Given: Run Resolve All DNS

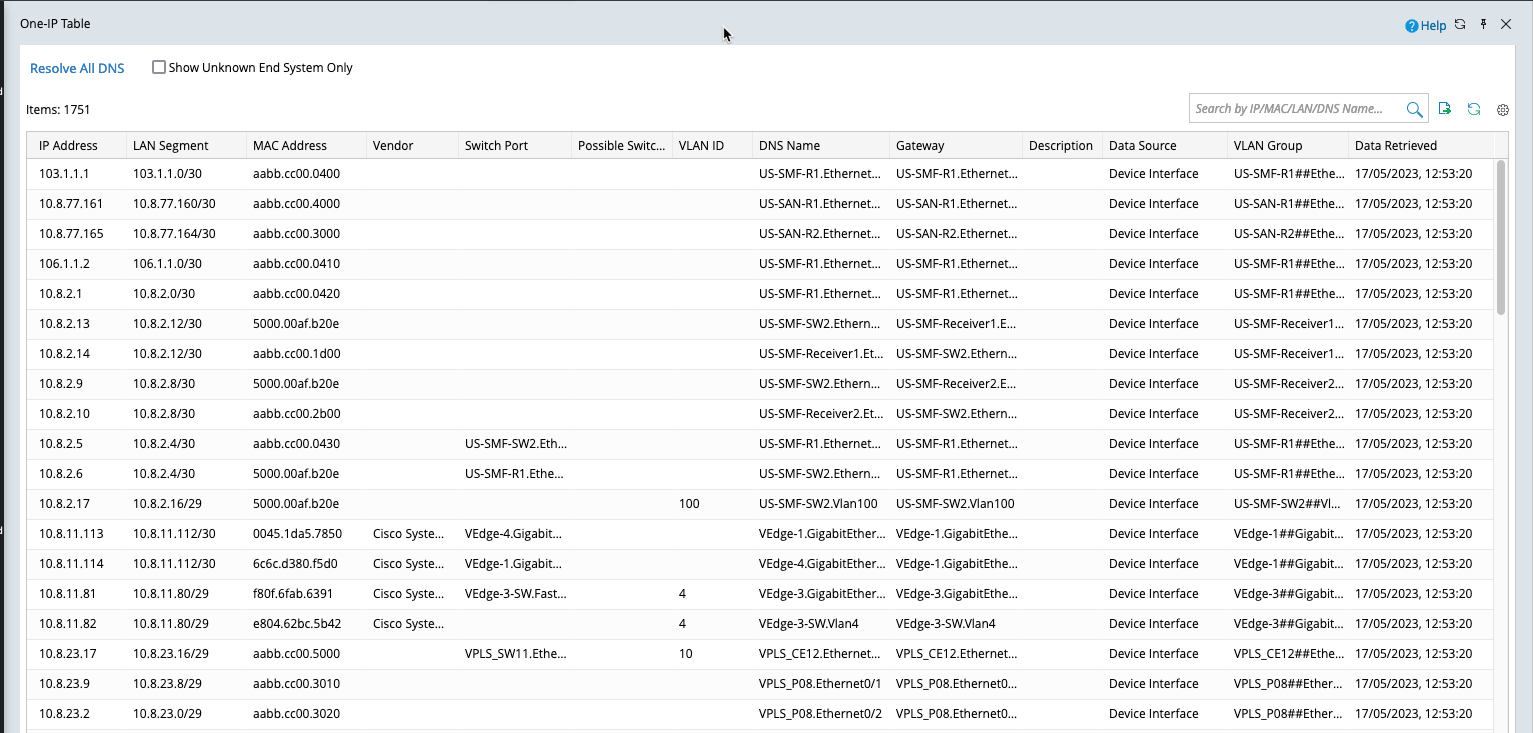Looking at the screenshot, I should 77,68.
